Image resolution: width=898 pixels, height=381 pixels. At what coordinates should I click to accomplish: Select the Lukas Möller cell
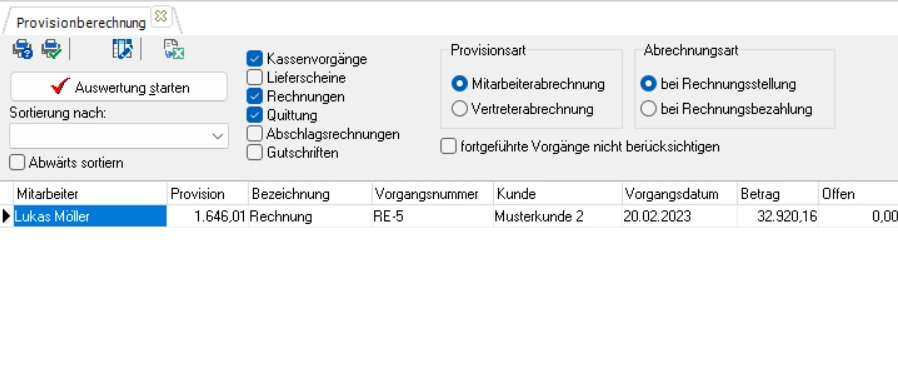point(90,217)
